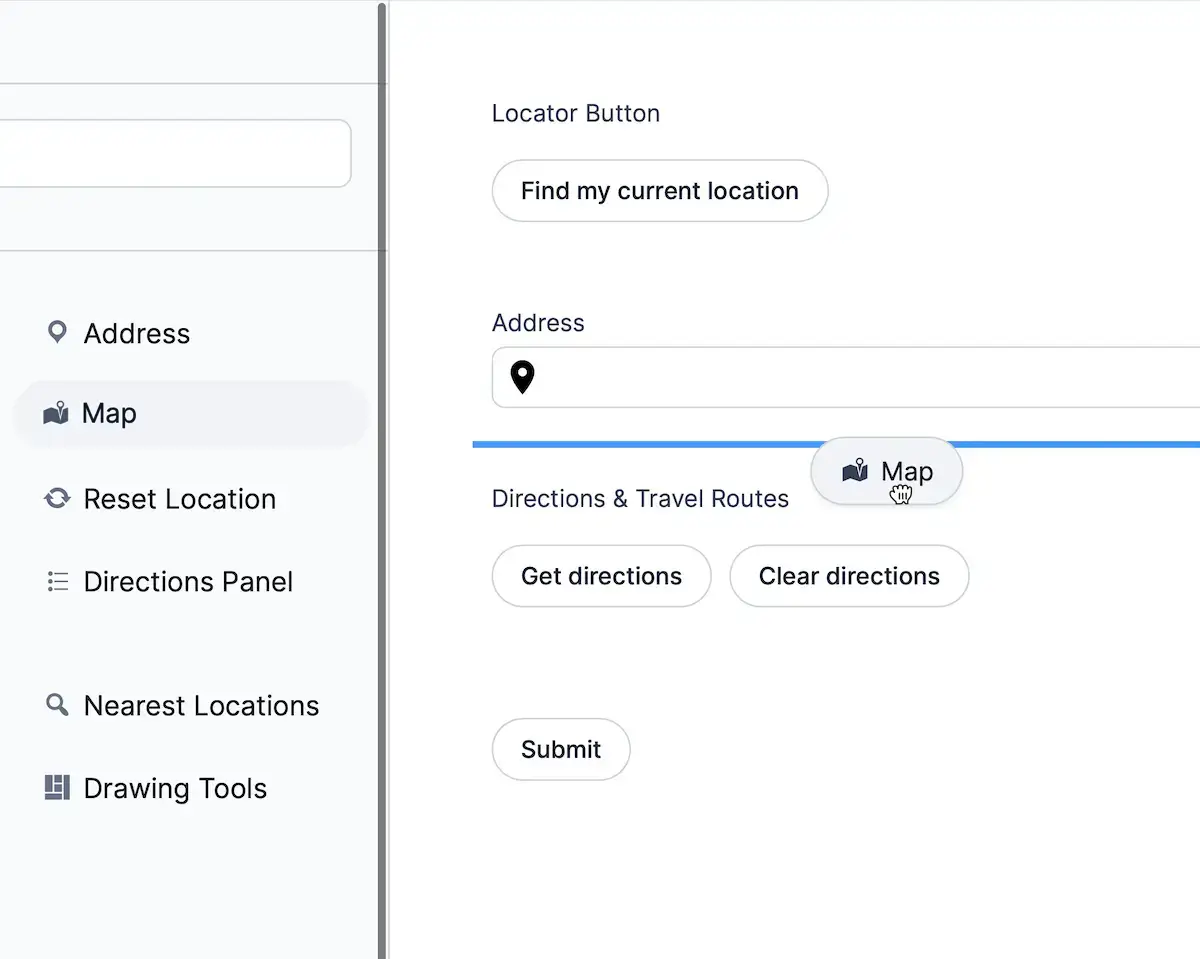This screenshot has width=1200, height=959.
Task: Click the Directions Panel list icon
Action: pyautogui.click(x=57, y=581)
